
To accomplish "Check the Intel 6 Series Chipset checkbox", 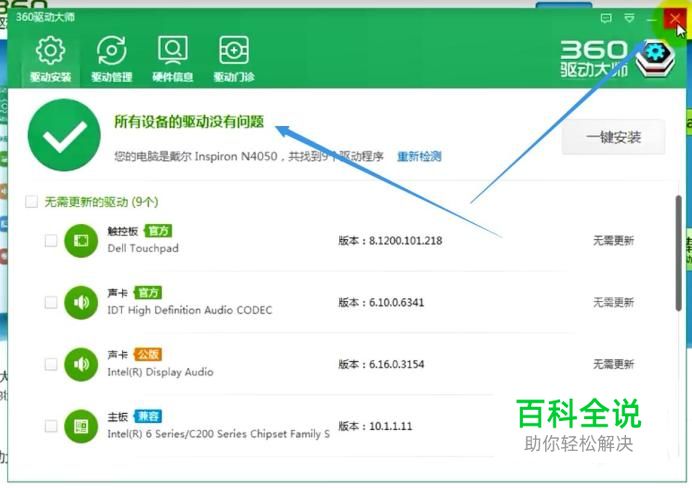I will [51, 426].
